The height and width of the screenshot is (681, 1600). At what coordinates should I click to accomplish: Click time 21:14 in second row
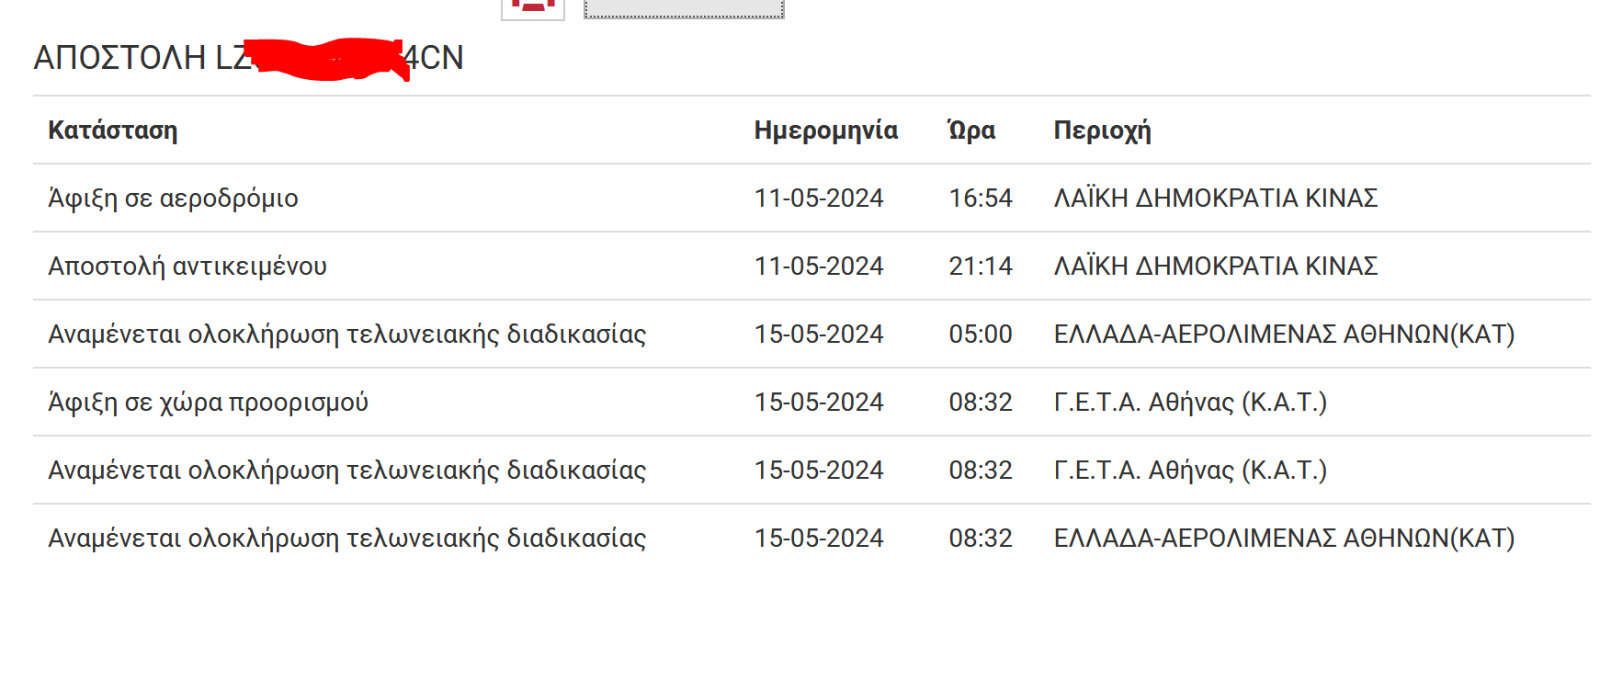coord(981,266)
